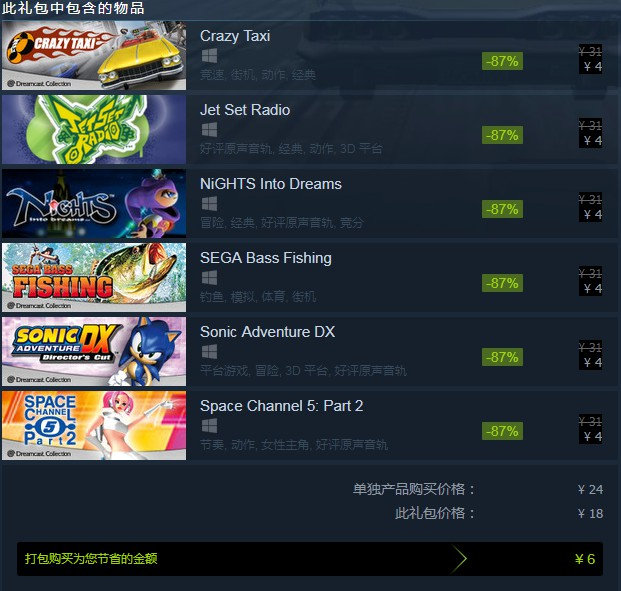
Task: Click the green bundle savings bar showing ¥6
Action: (x=310, y=559)
